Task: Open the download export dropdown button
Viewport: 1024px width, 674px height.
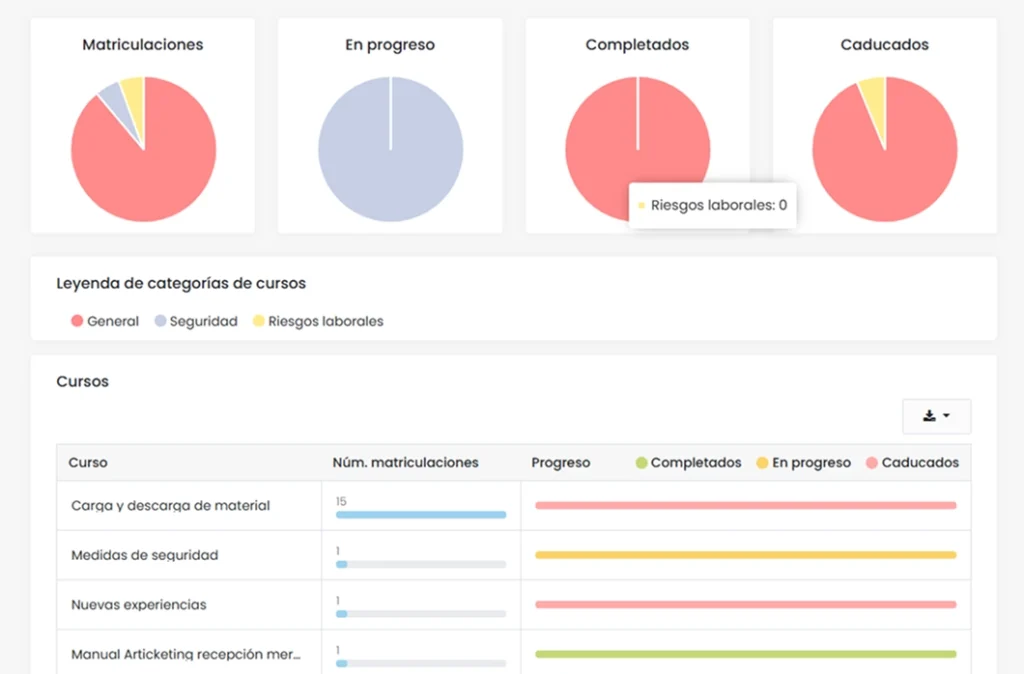Action: pyautogui.click(x=936, y=416)
